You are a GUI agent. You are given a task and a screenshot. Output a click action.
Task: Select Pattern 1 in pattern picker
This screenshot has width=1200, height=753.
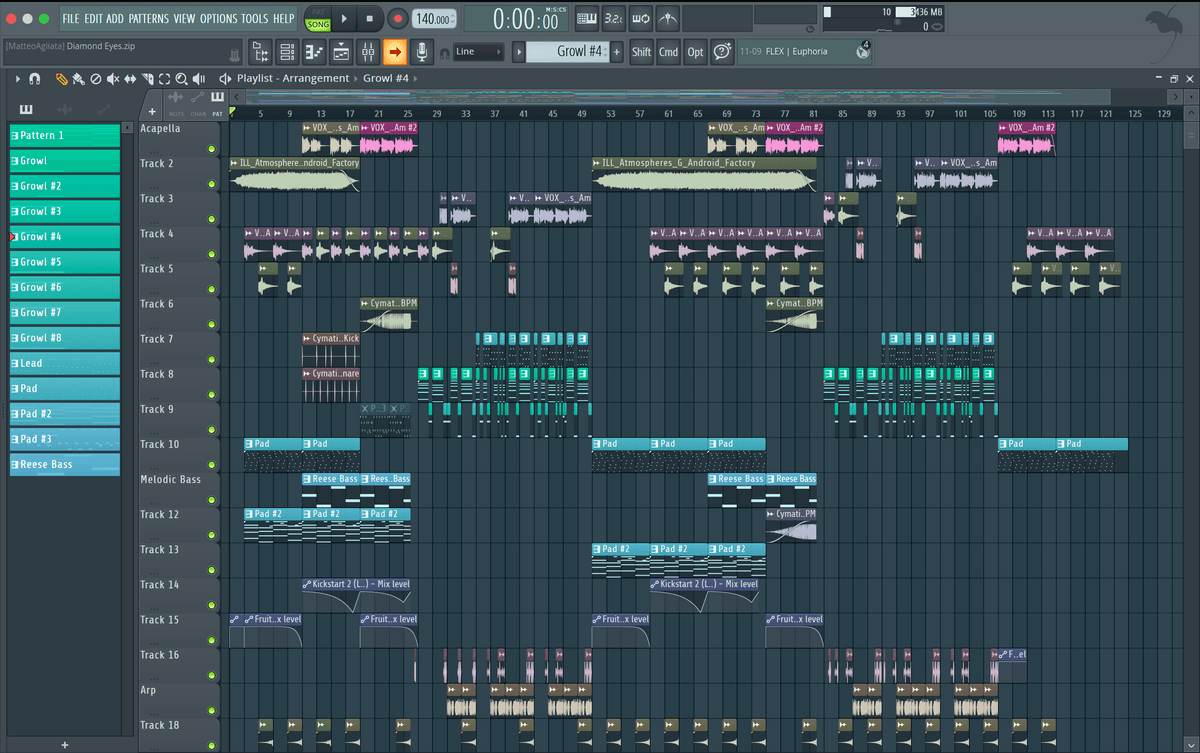65,135
